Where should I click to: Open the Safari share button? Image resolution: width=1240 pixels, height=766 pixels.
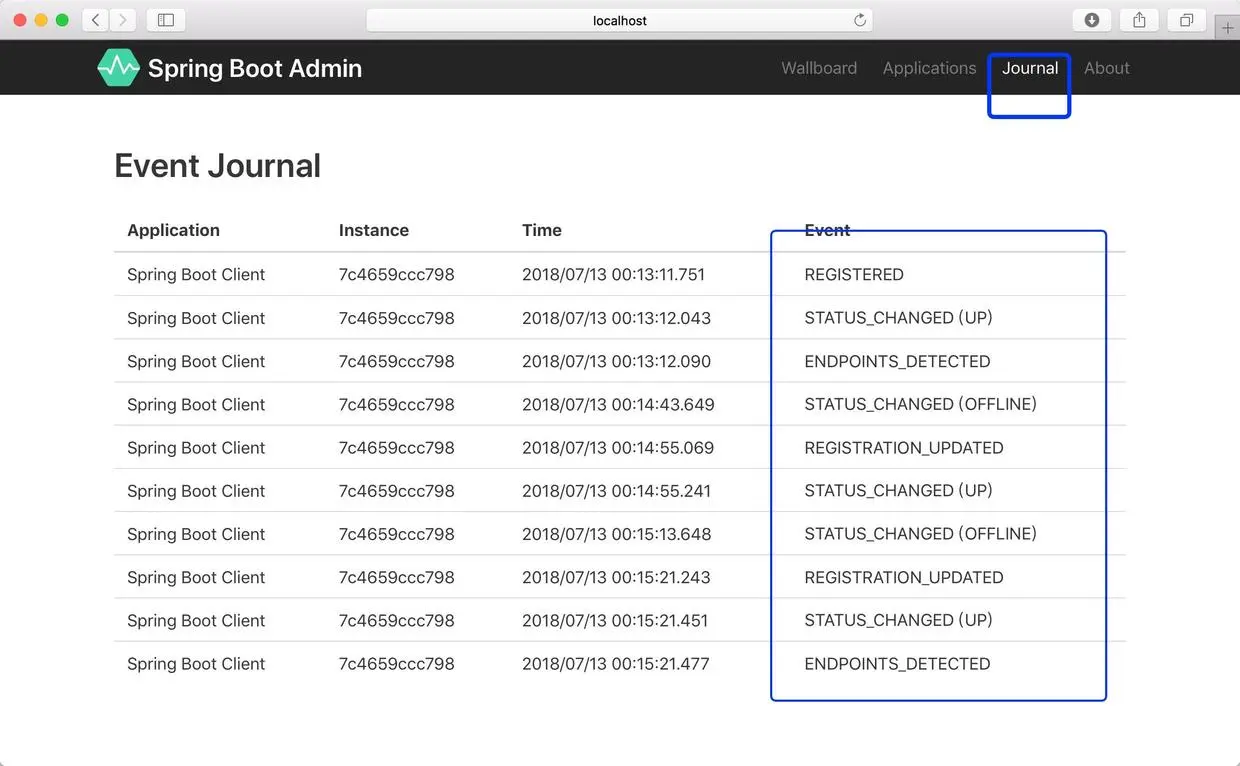point(1139,20)
